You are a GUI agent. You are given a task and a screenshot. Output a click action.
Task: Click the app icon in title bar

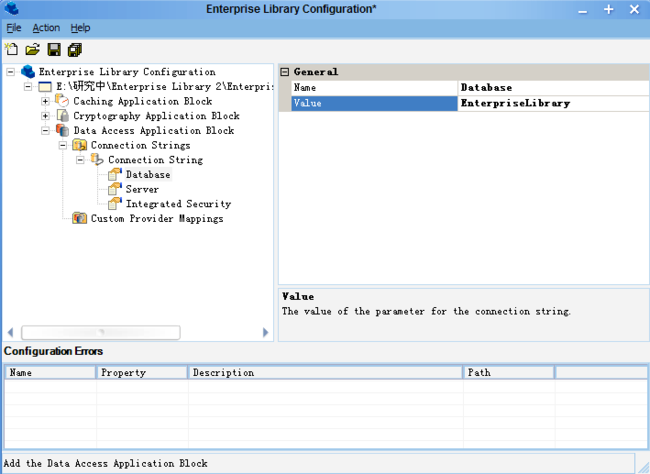coord(12,8)
